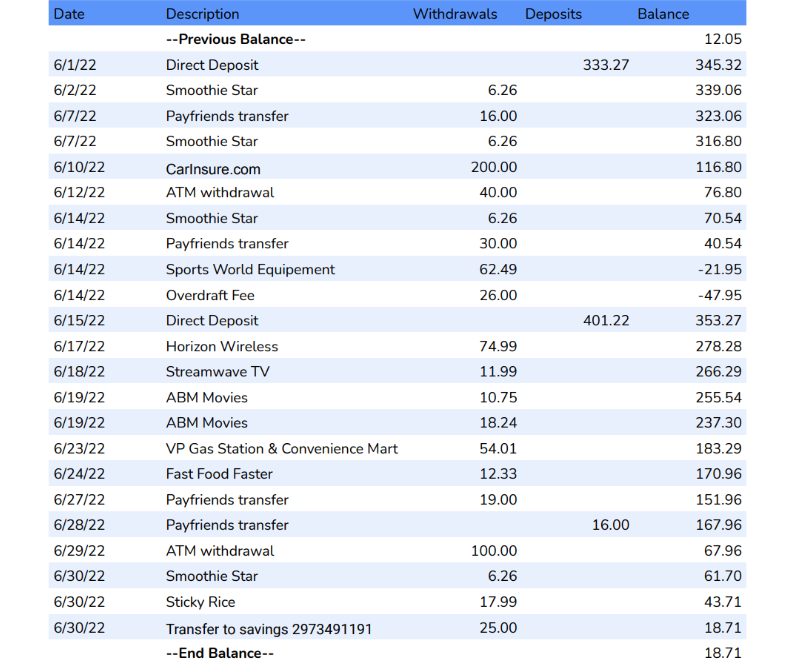The width and height of the screenshot is (791, 669).
Task: Click the 333.27 deposit amount
Action: point(605,65)
